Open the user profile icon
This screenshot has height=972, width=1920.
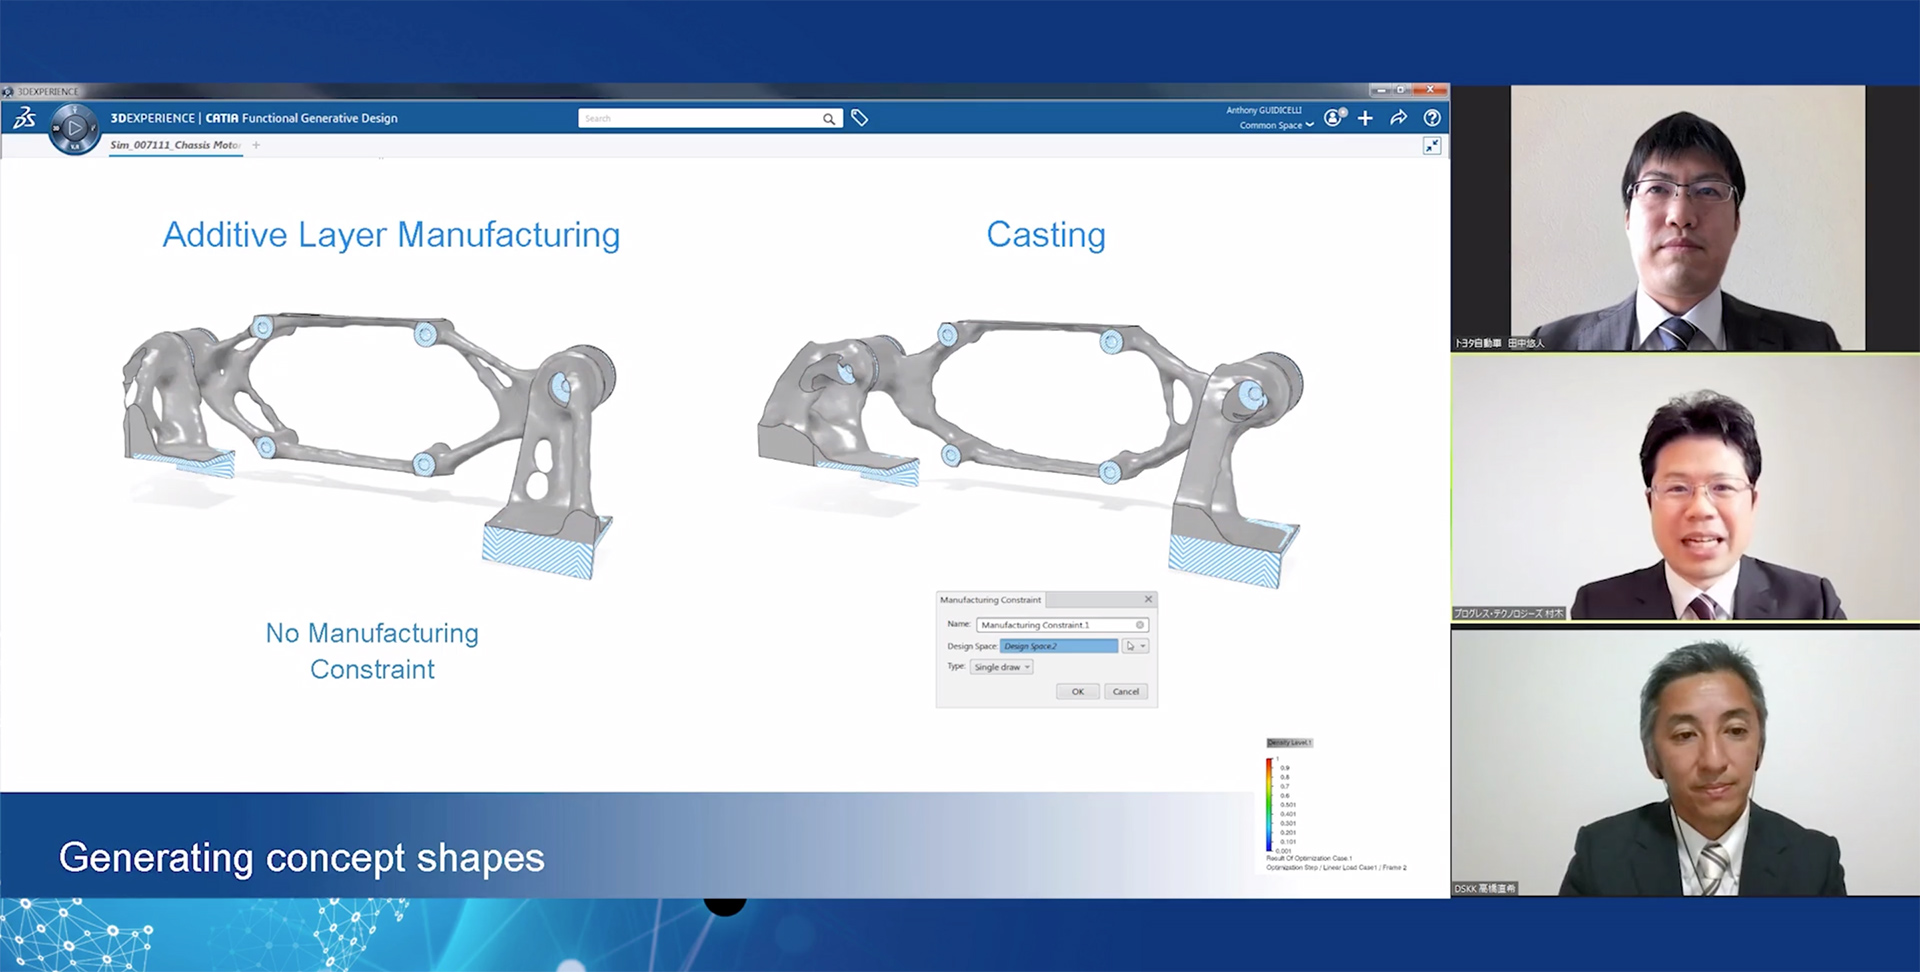coord(1335,118)
